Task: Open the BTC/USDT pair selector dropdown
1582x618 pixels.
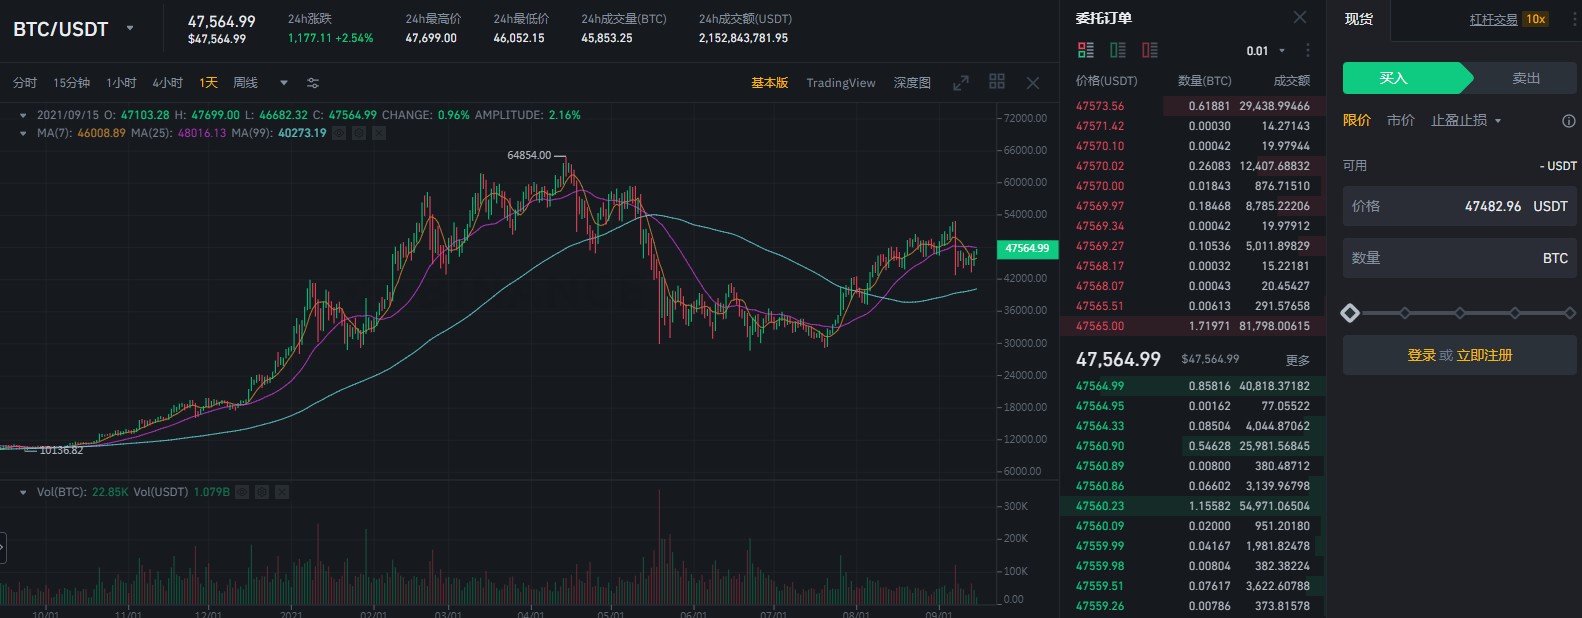Action: (130, 28)
